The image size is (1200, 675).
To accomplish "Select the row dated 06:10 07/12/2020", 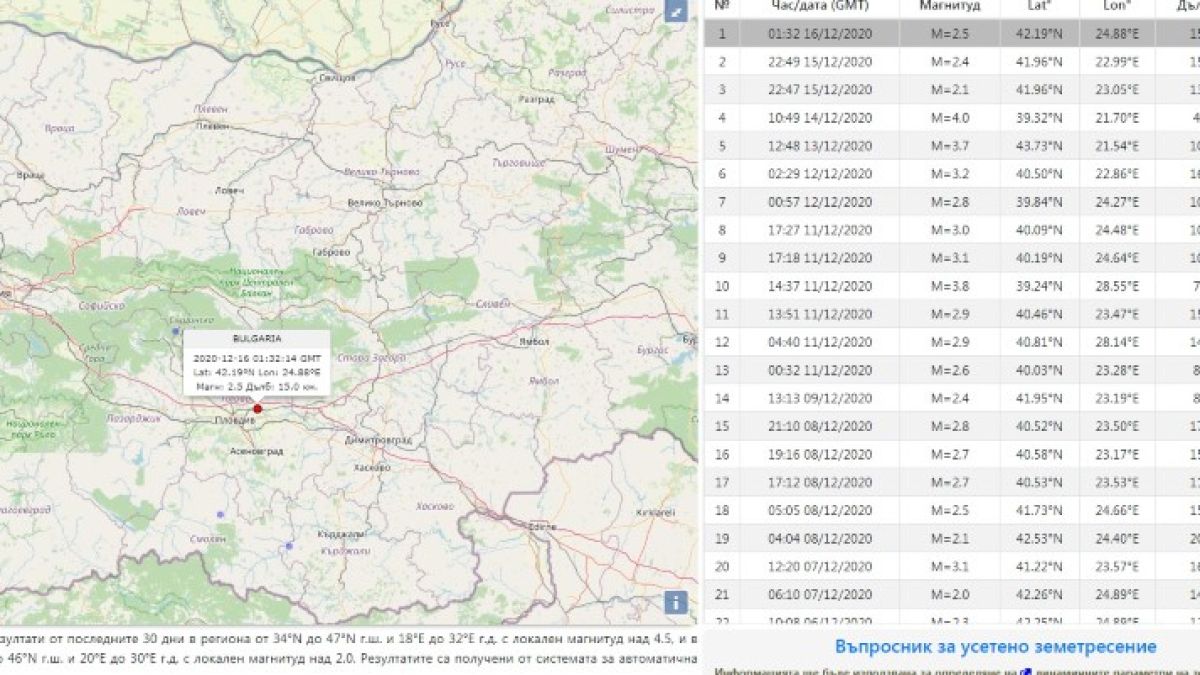I will coord(952,593).
